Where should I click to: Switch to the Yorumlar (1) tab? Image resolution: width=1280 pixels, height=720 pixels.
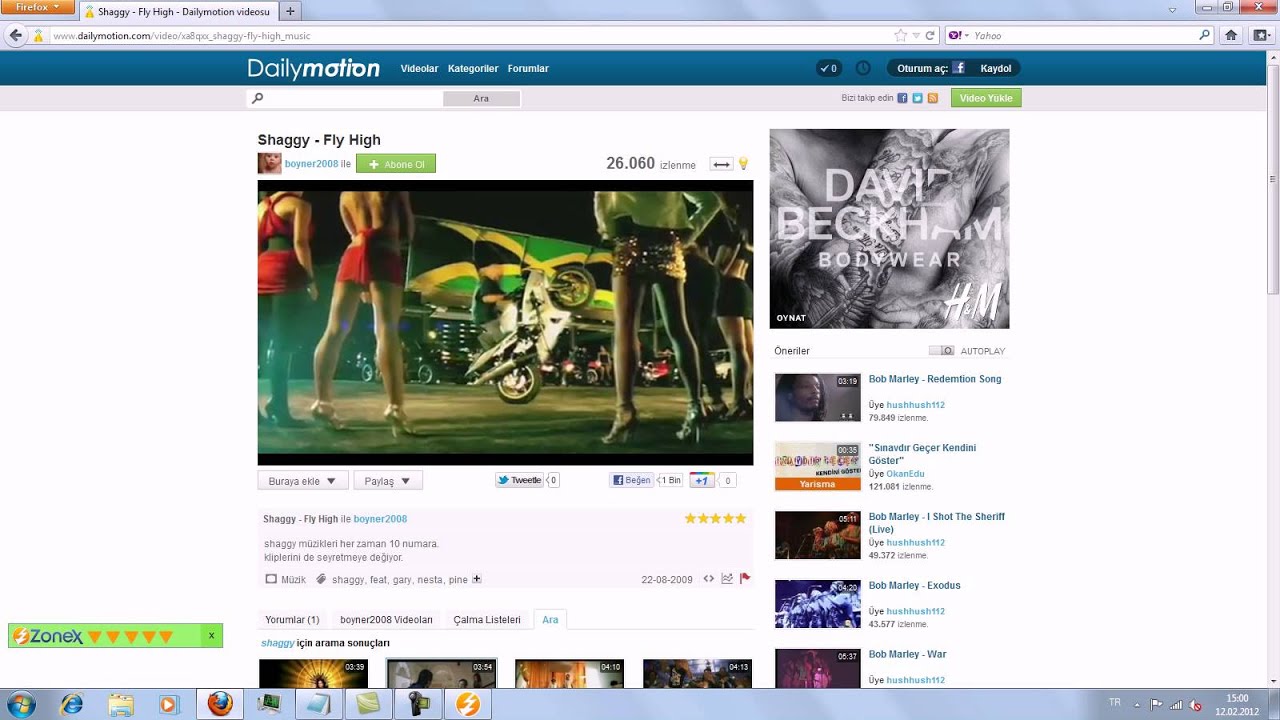(x=292, y=620)
